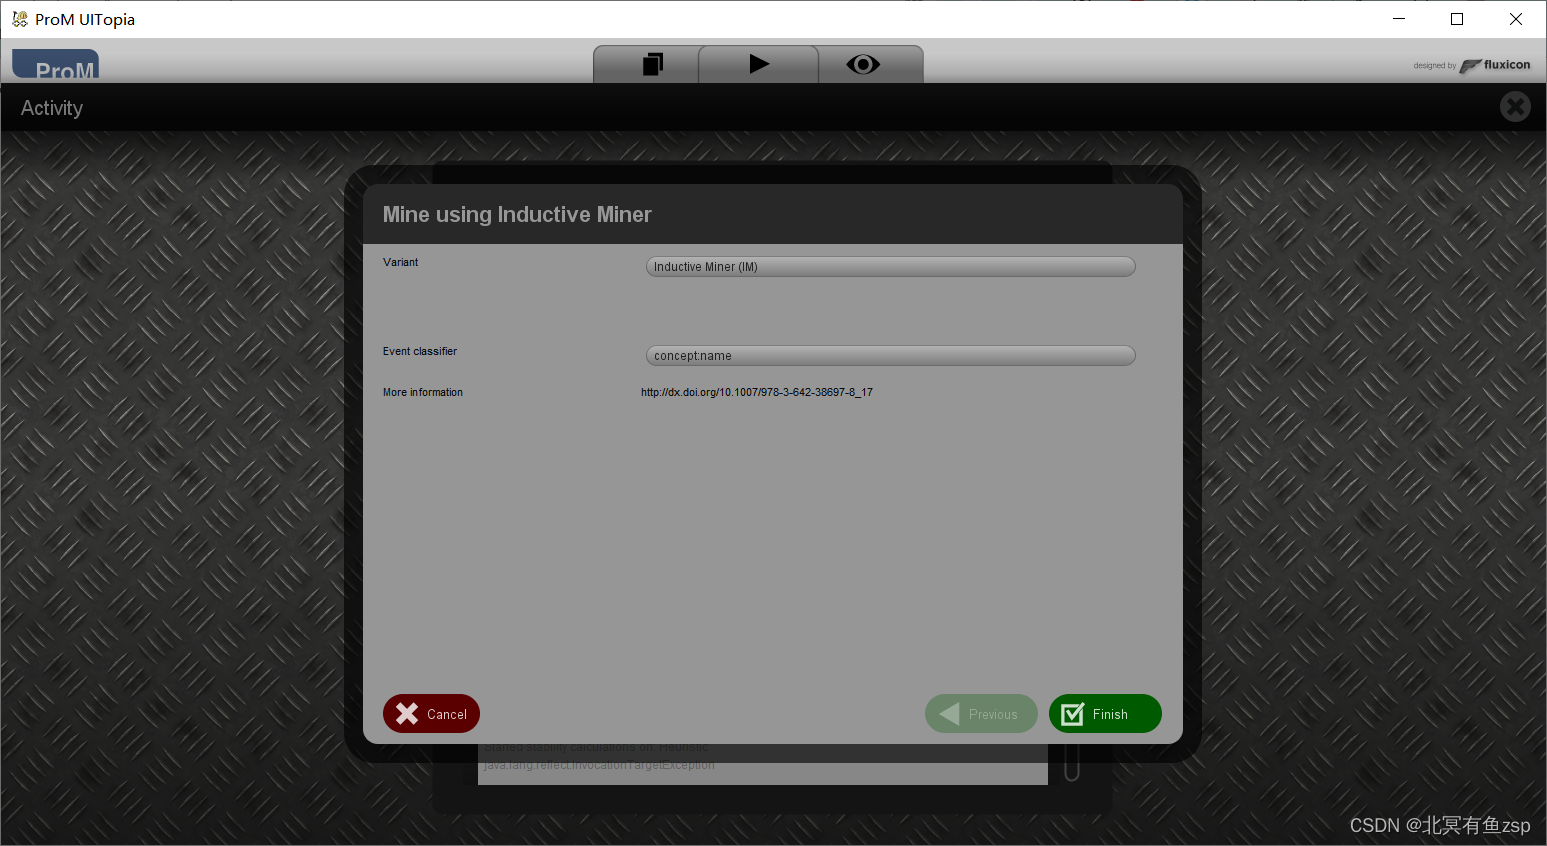Cancel the Inductive Miner dialog
Screen dimensions: 1547x846
[x=431, y=714]
